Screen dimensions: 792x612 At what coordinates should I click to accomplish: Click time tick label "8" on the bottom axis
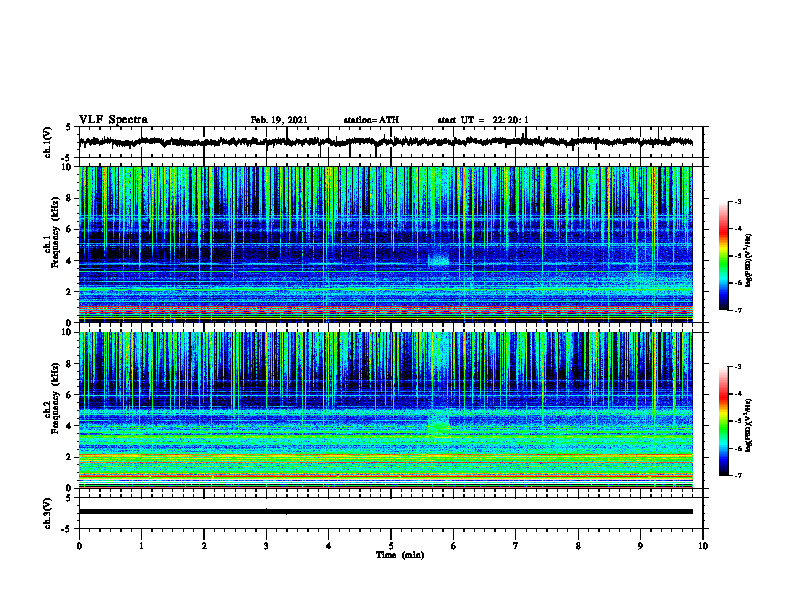[578, 546]
